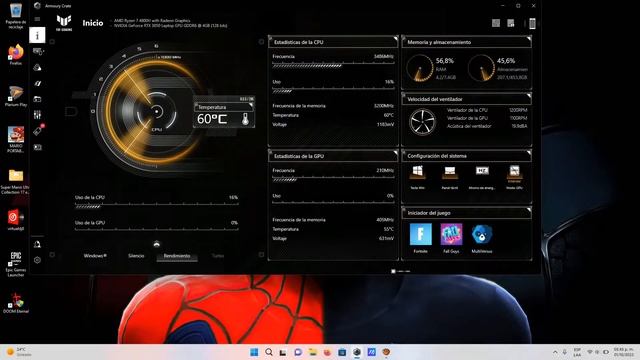
Task: Go to first page indicator dot
Action: (393, 271)
